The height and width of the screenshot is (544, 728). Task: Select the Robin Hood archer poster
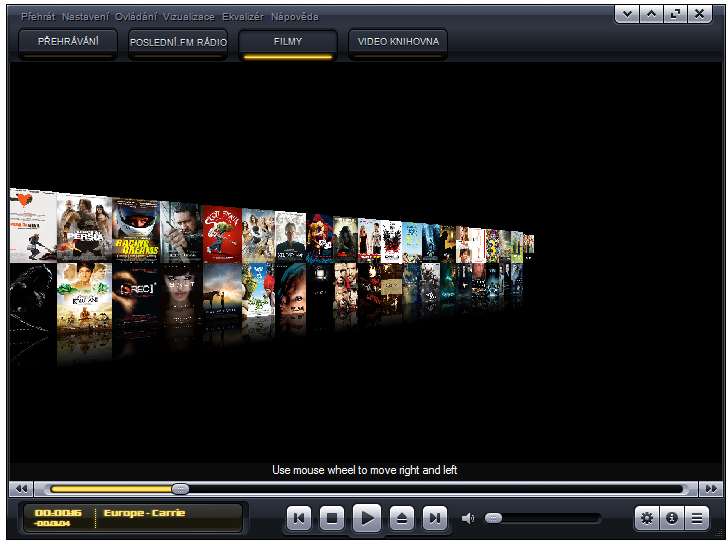pyautogui.click(x=181, y=233)
